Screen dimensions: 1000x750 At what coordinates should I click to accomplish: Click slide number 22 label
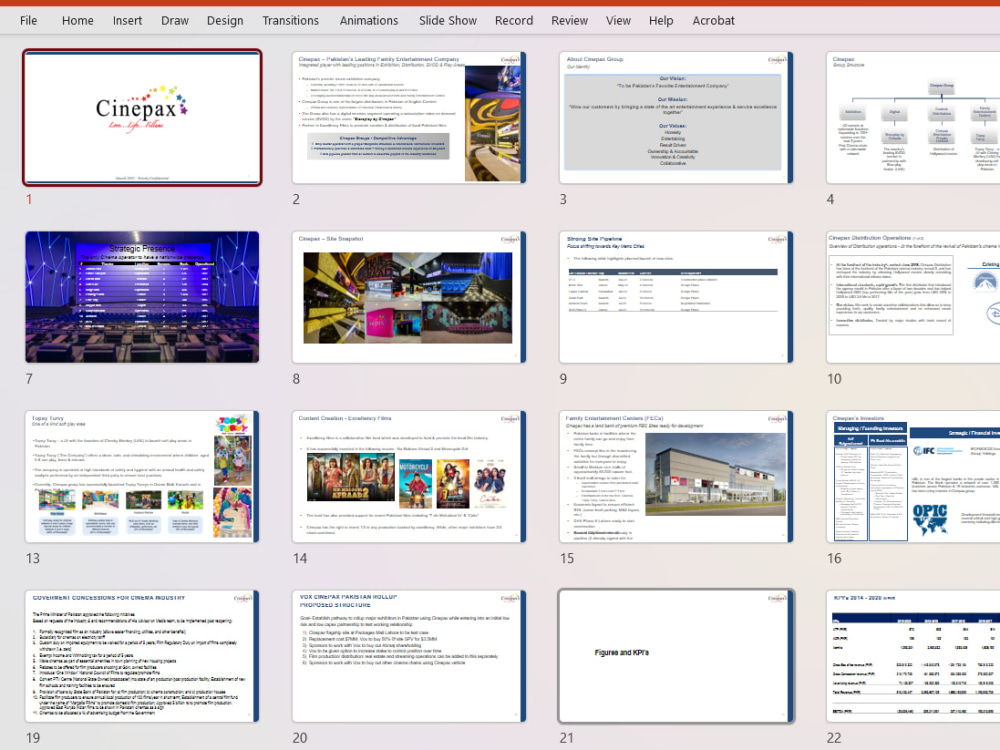click(x=834, y=738)
